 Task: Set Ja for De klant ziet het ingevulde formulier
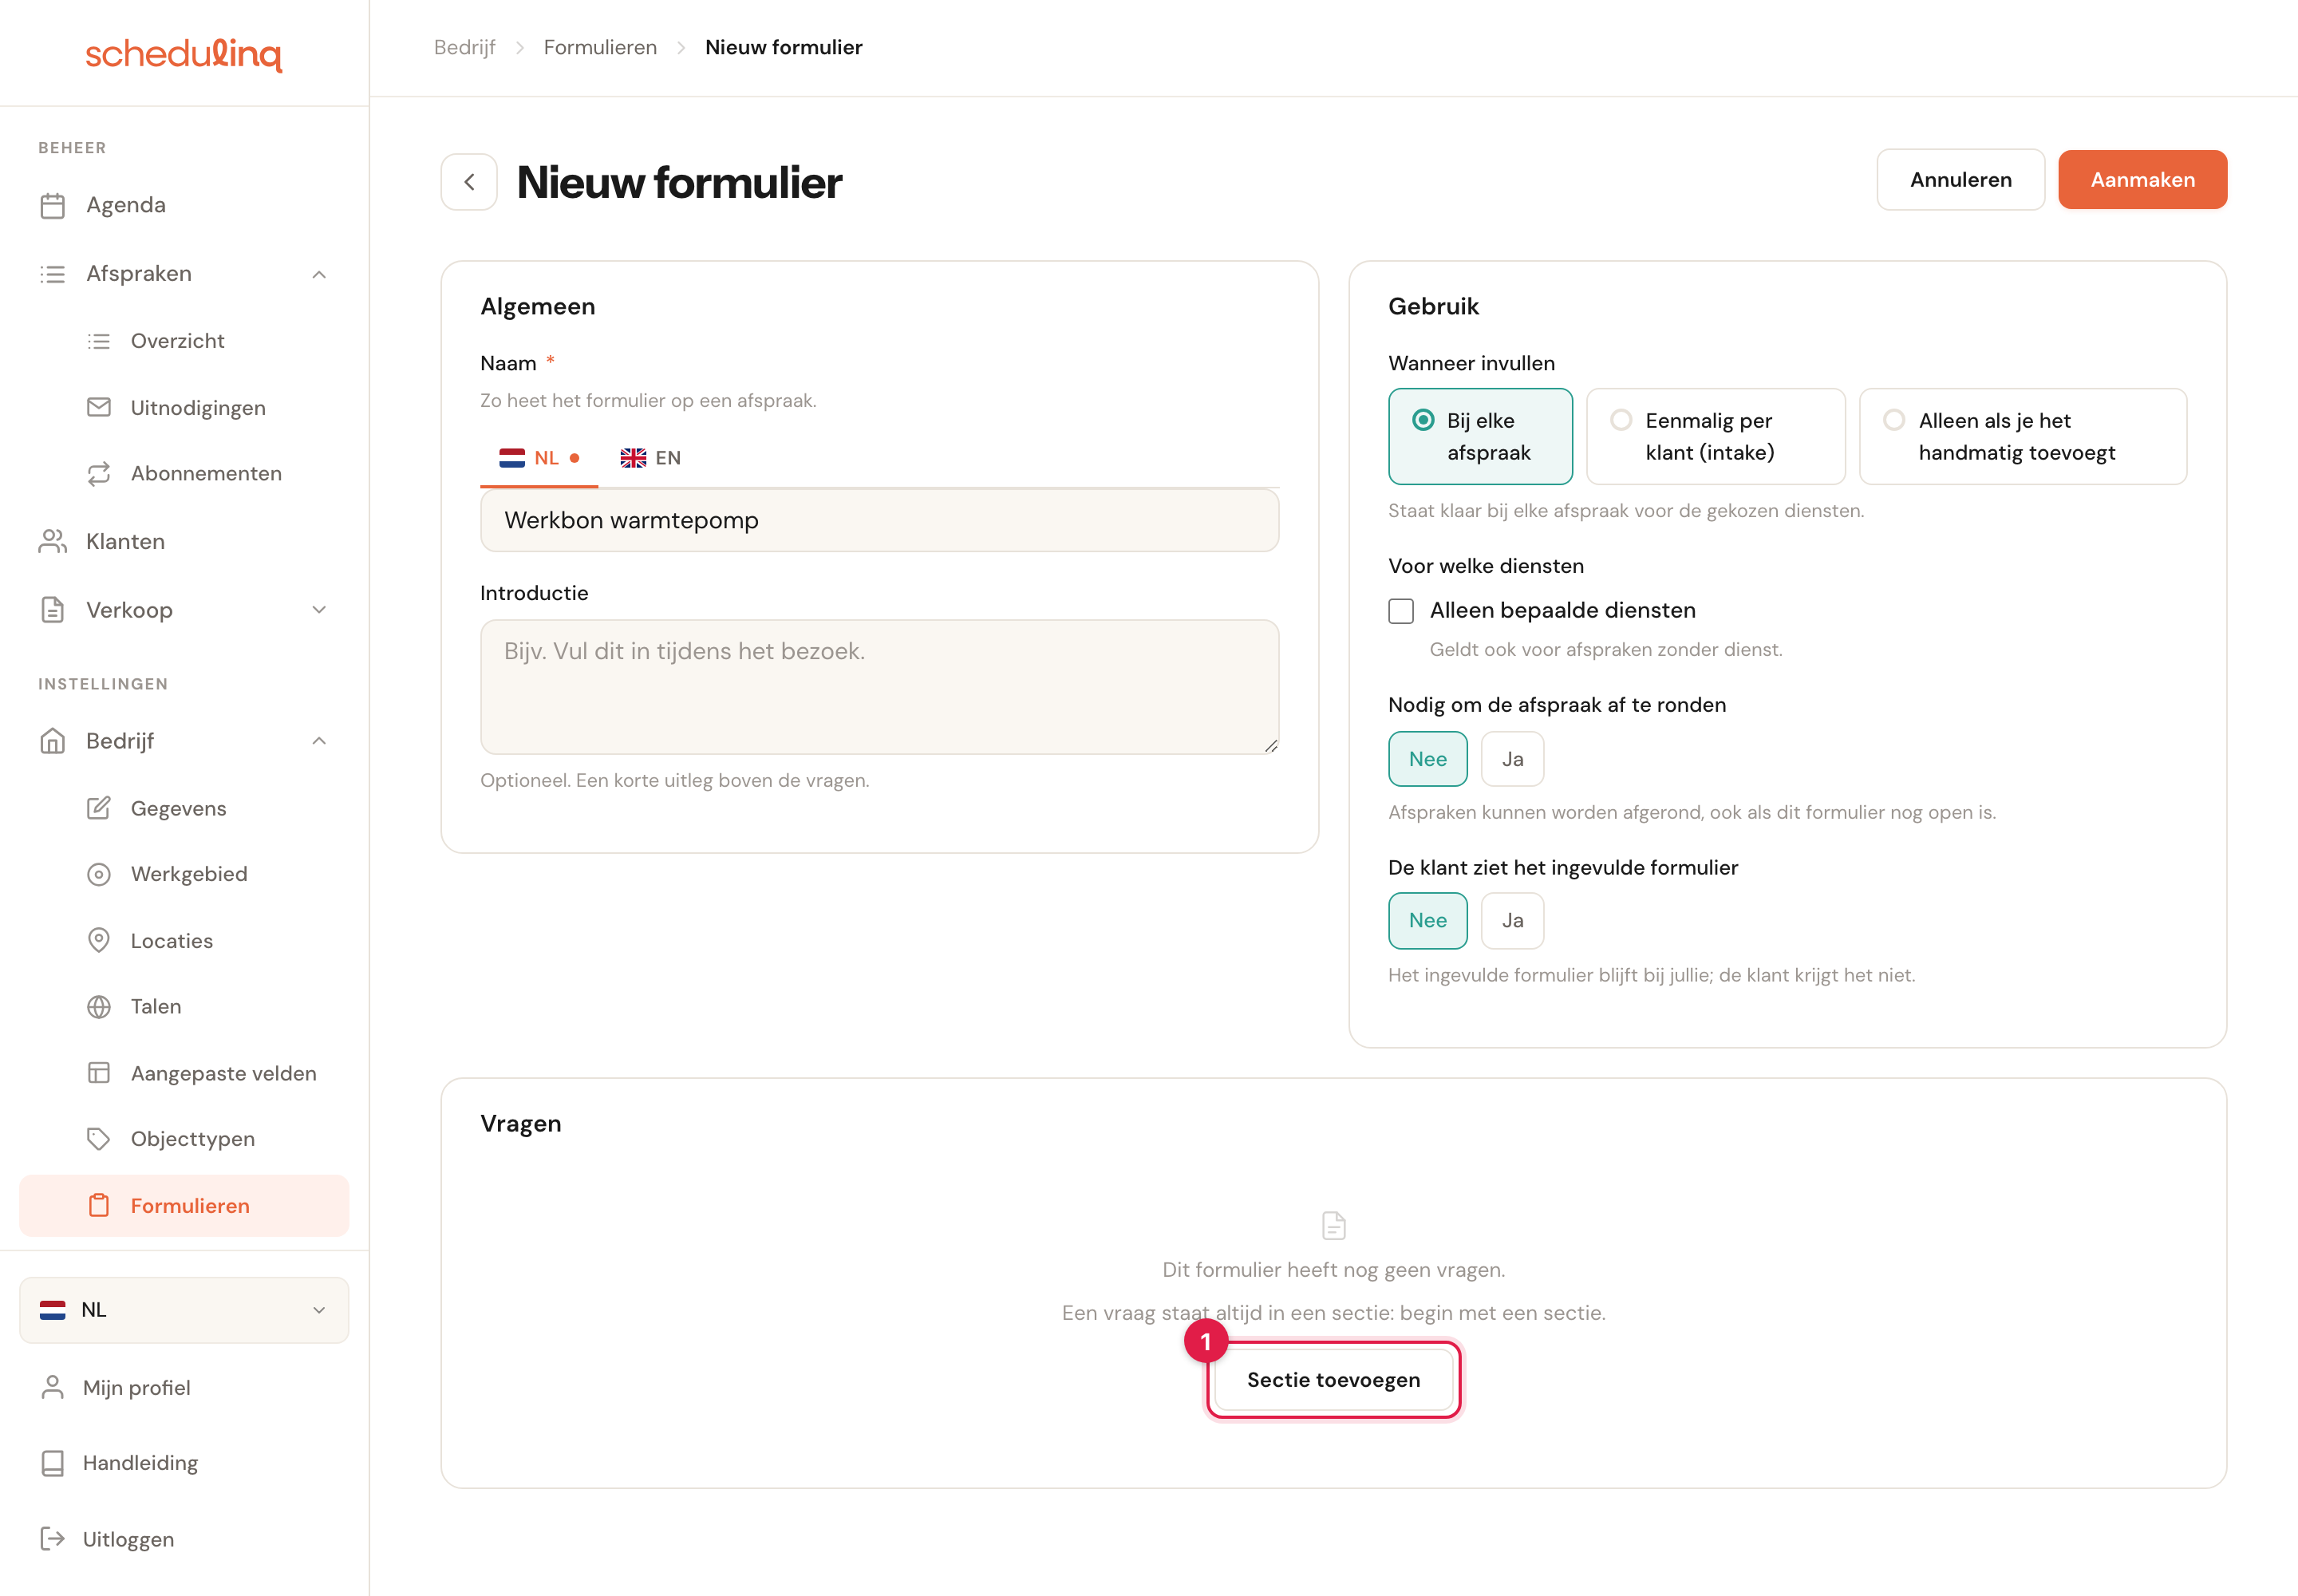[1512, 920]
